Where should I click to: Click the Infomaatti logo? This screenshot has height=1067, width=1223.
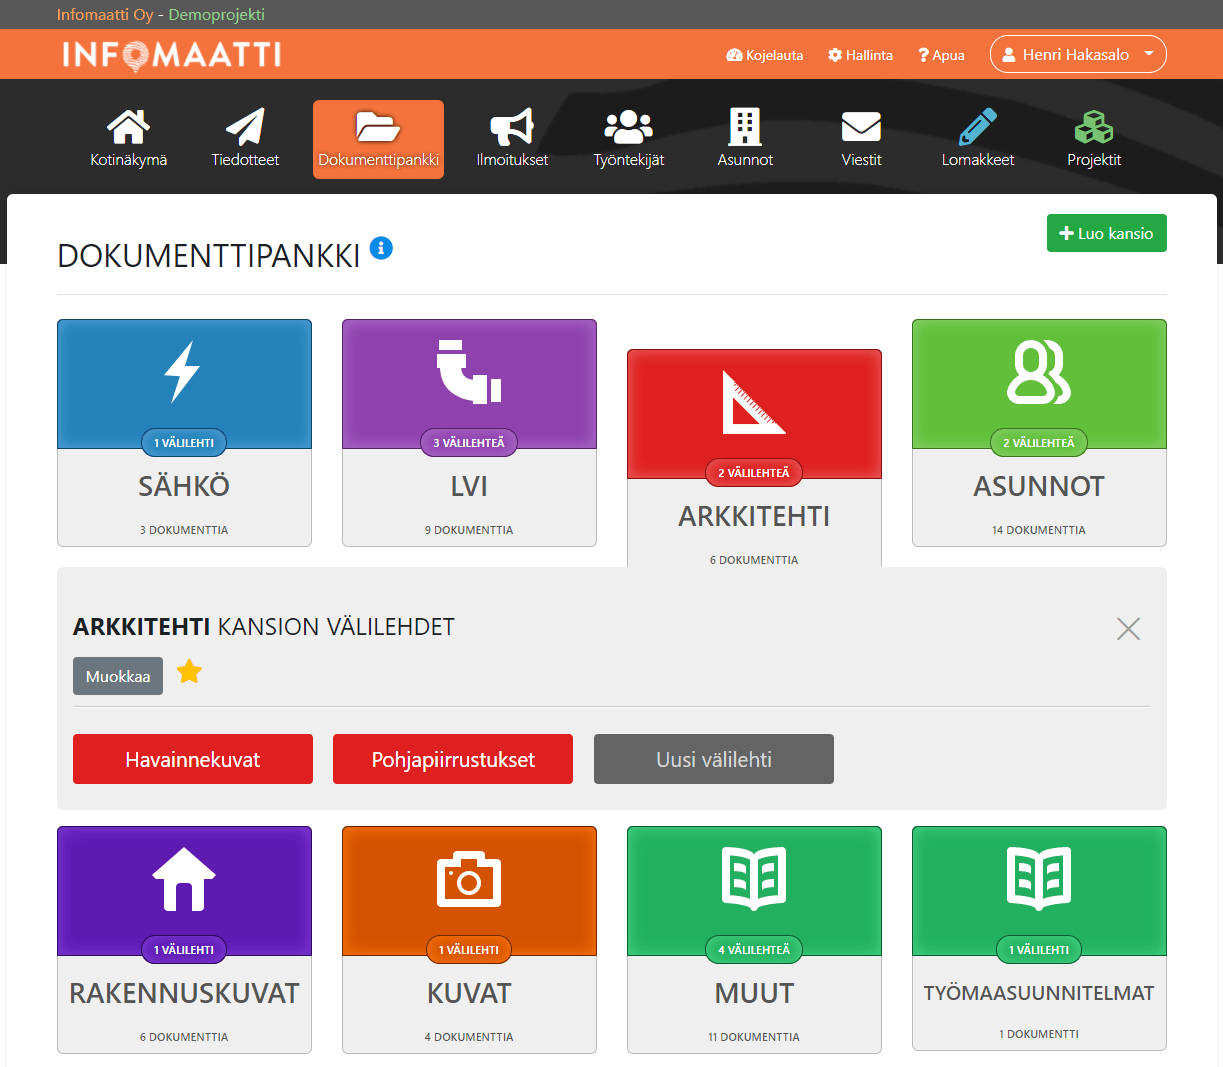tap(171, 54)
